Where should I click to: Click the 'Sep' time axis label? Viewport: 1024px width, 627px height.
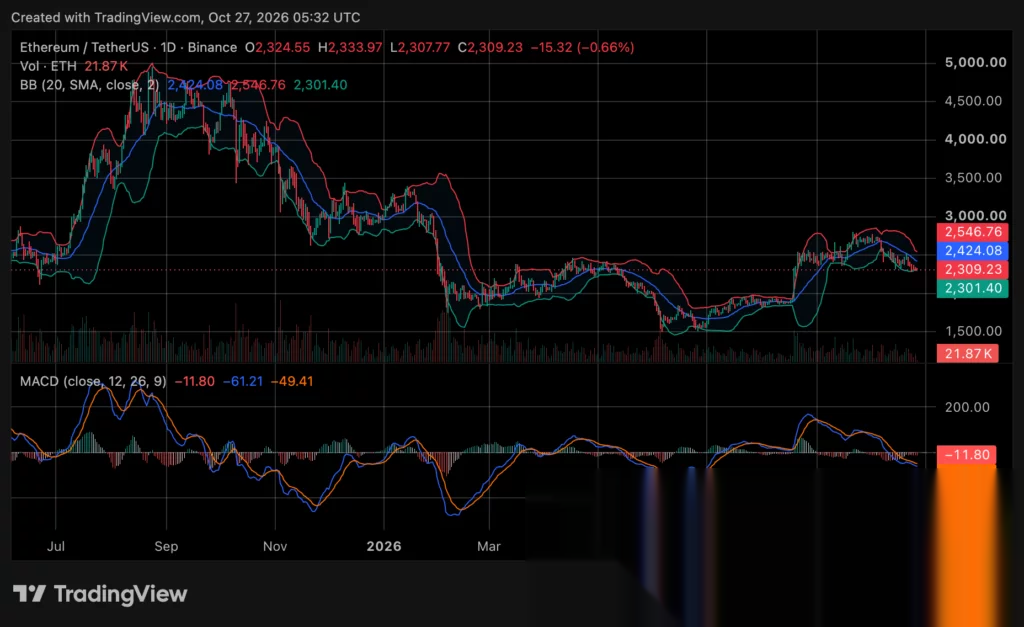click(166, 547)
